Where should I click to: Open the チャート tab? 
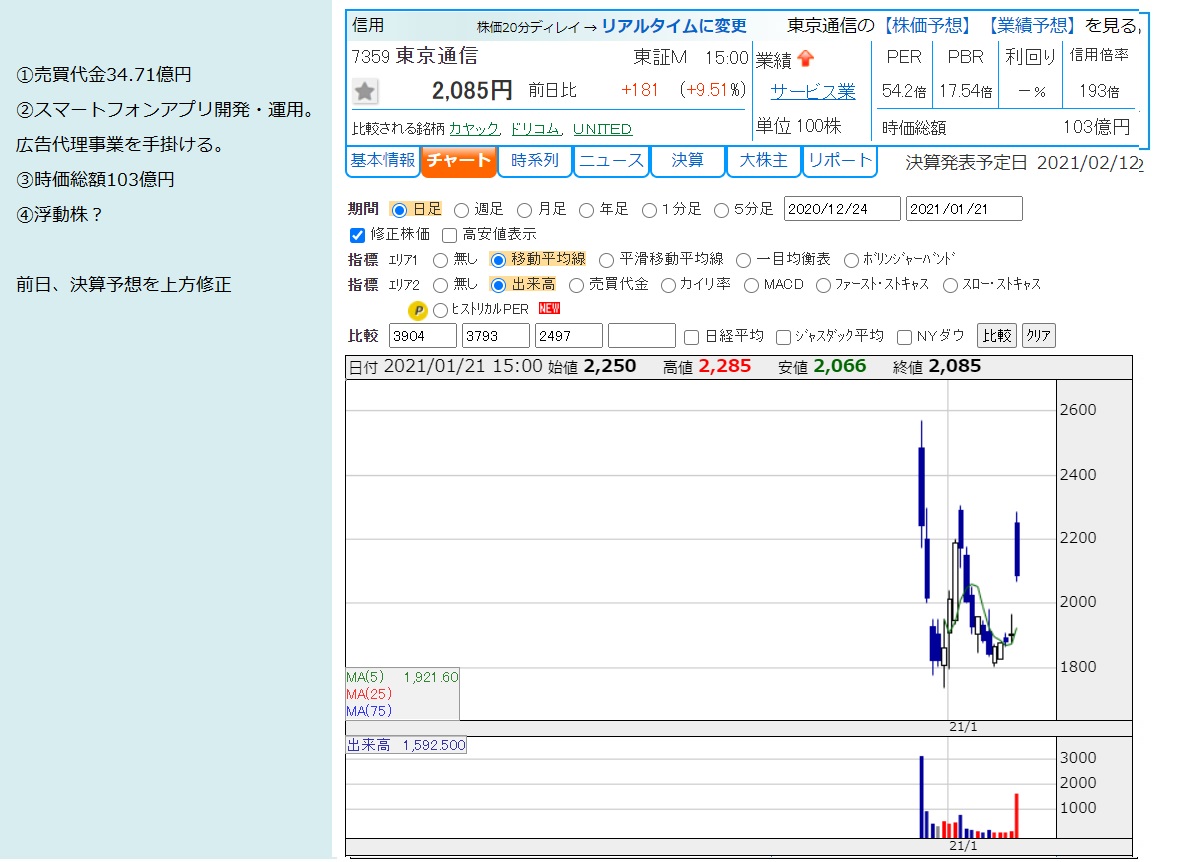click(x=458, y=161)
